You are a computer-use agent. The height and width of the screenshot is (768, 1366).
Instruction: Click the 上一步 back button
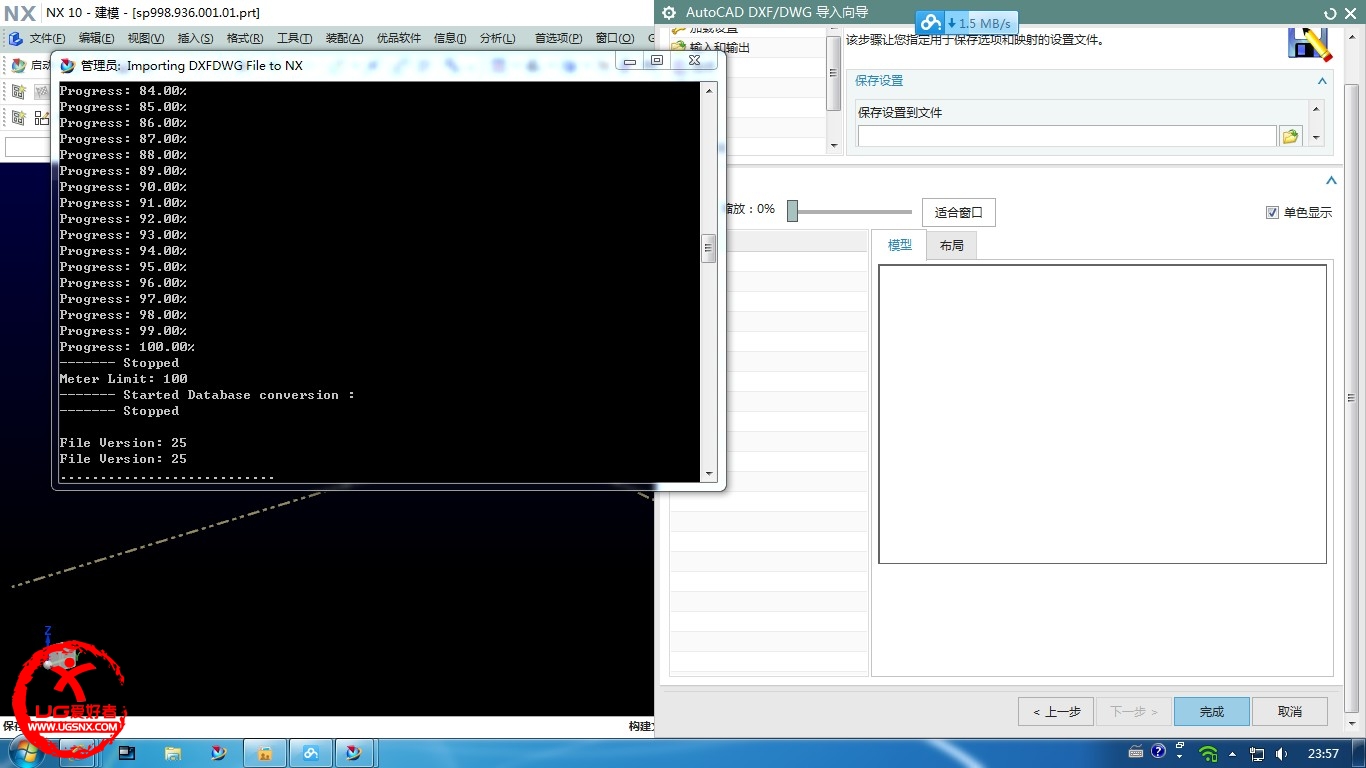click(1056, 711)
